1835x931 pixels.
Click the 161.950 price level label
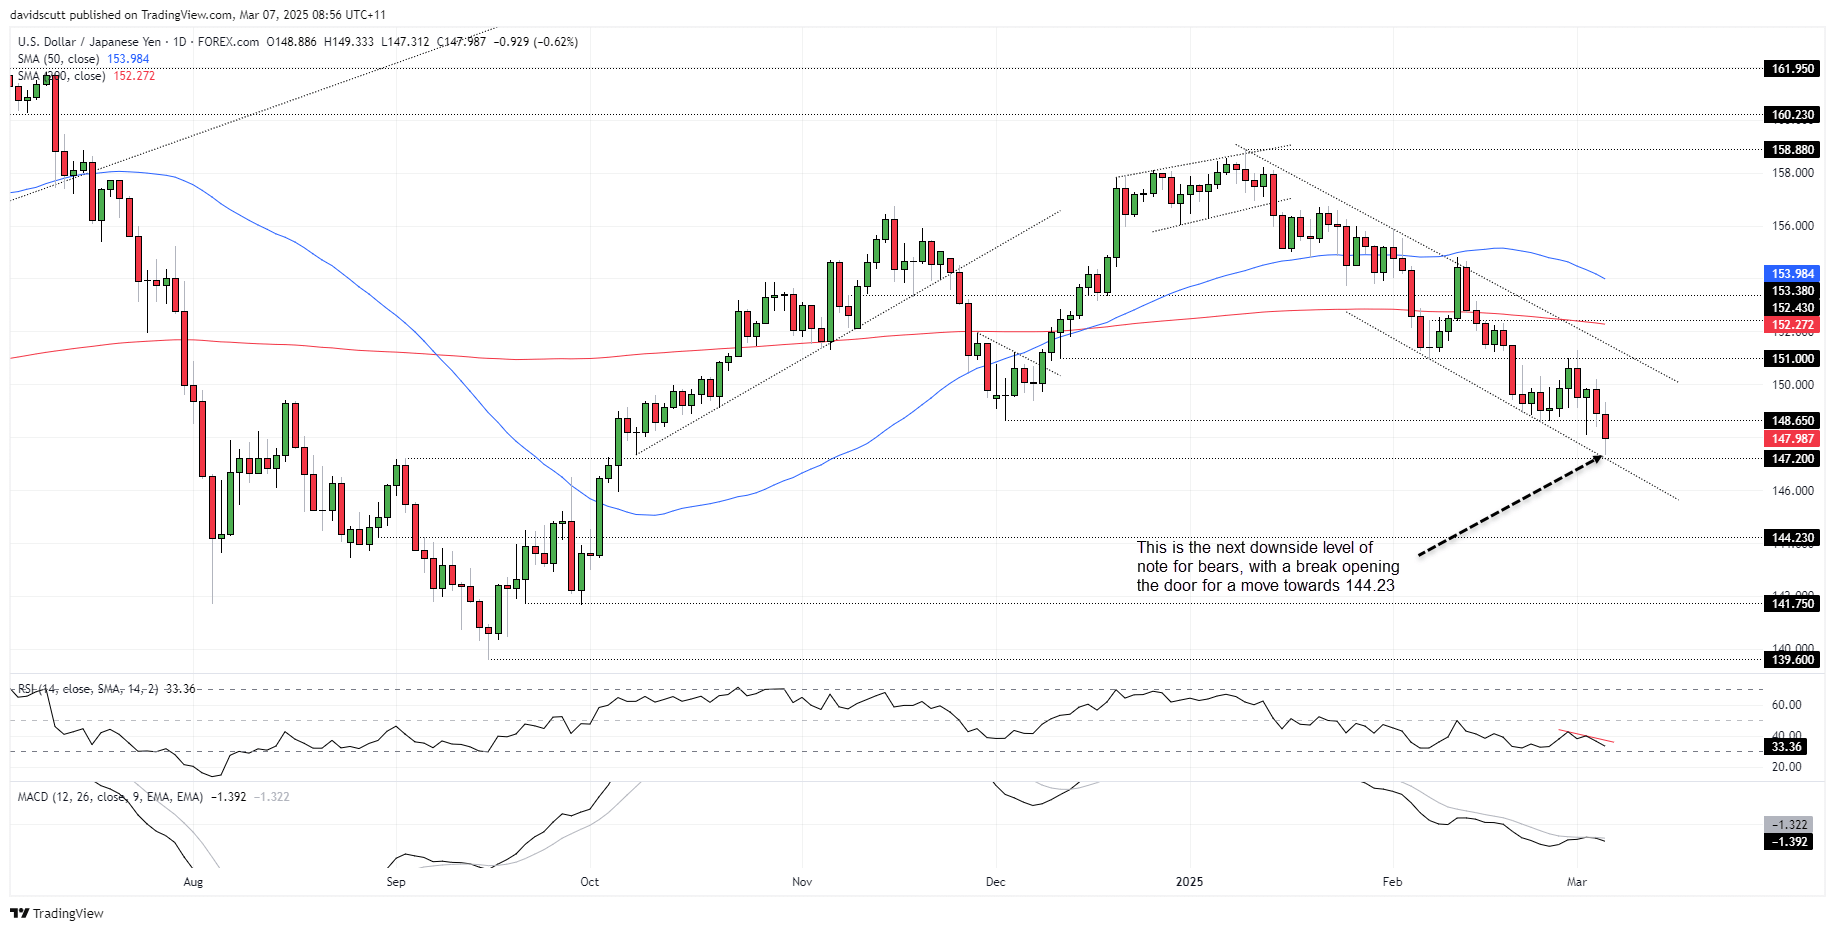click(1792, 69)
